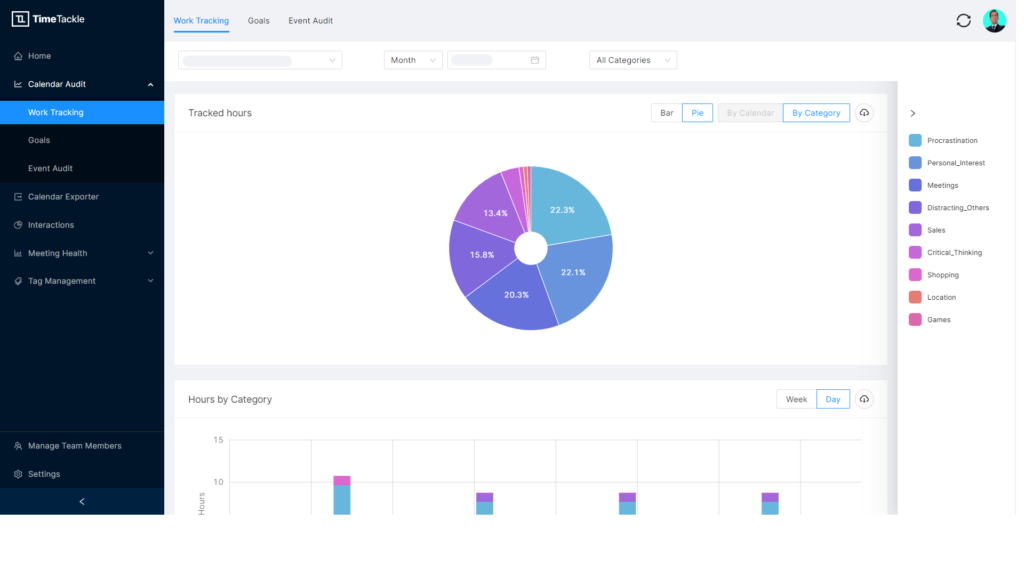This screenshot has width=1024, height=576.
Task: Open the user profile avatar
Action: (994, 21)
